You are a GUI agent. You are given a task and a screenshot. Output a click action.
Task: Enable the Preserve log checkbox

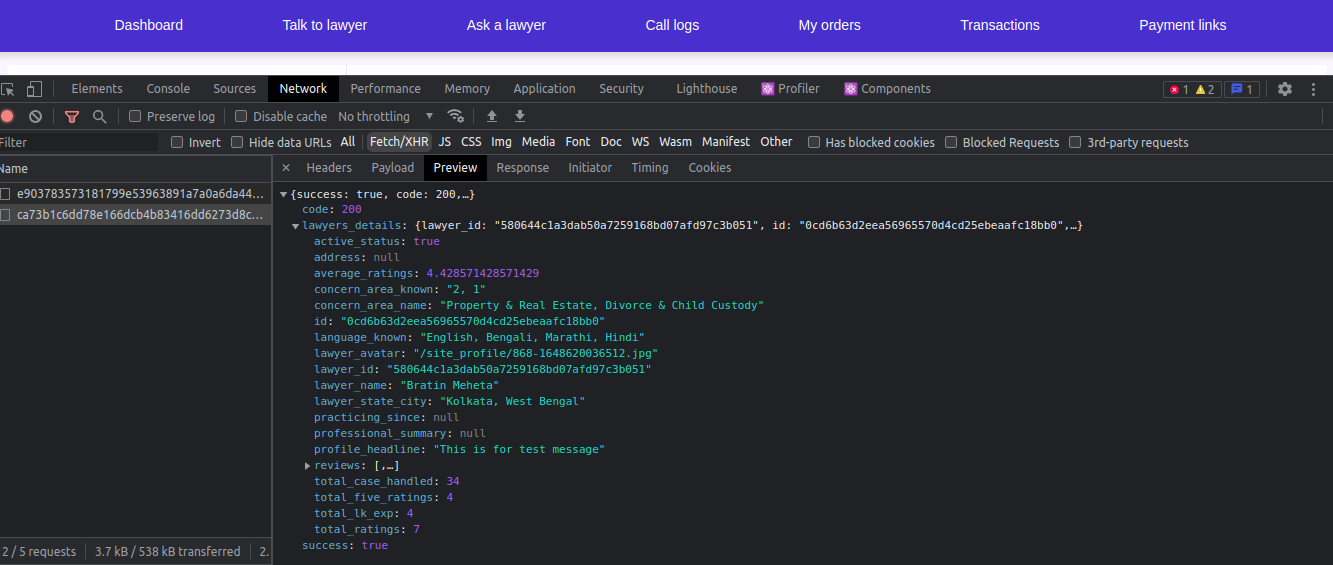136,116
